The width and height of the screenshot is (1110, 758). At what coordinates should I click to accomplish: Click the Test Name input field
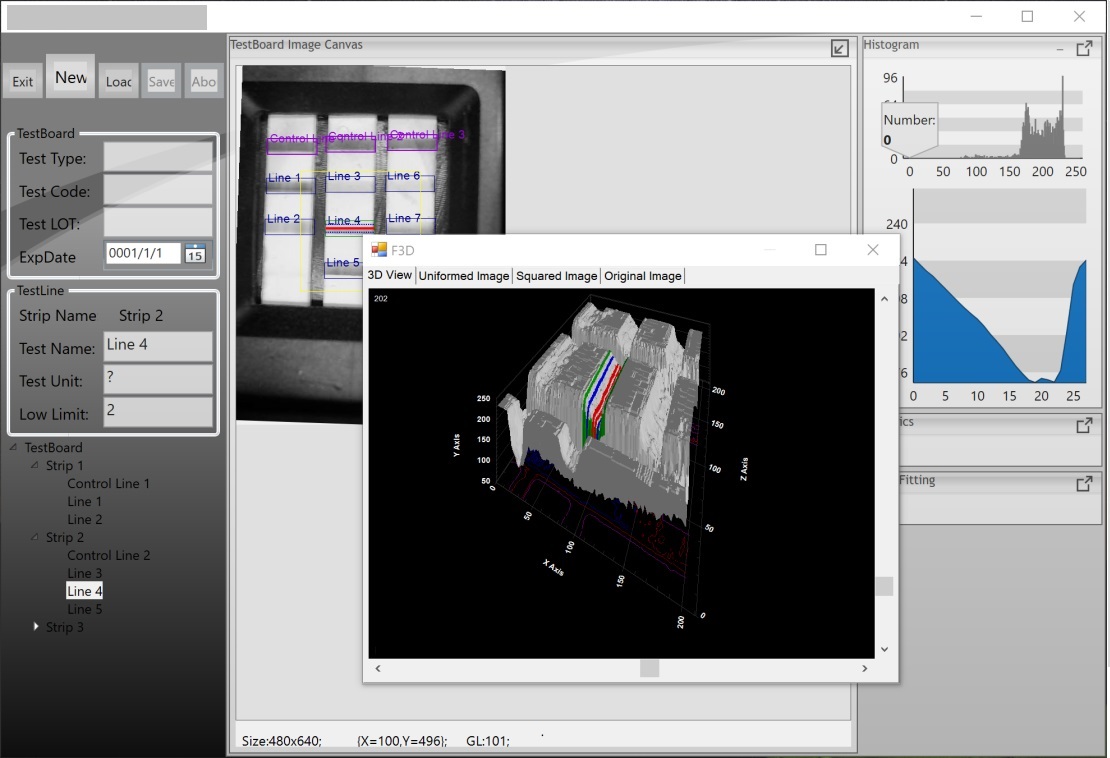(x=157, y=346)
